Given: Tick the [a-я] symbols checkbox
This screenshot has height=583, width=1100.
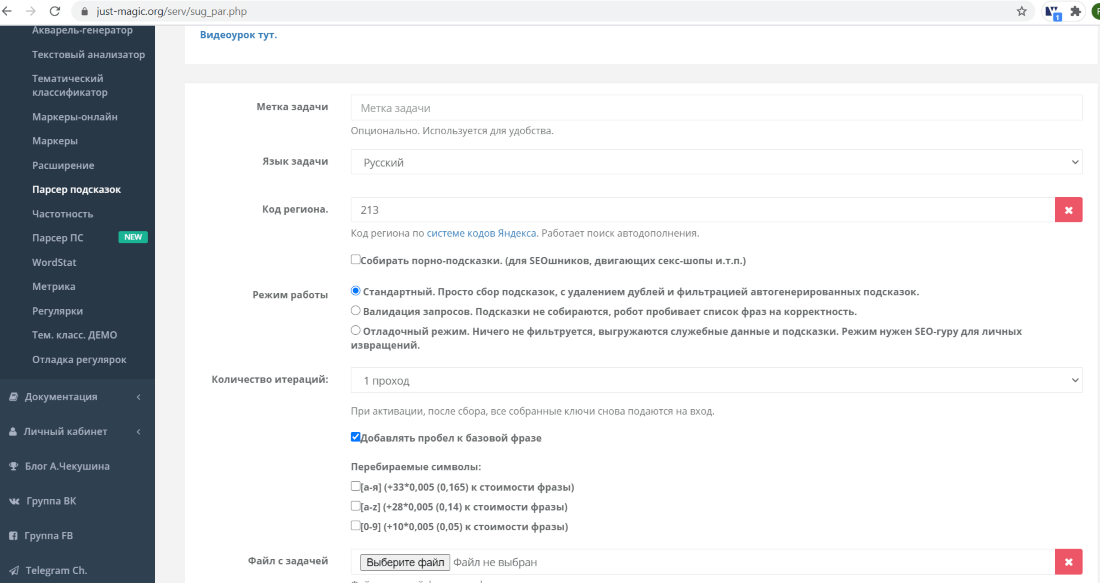Looking at the screenshot, I should (356, 485).
